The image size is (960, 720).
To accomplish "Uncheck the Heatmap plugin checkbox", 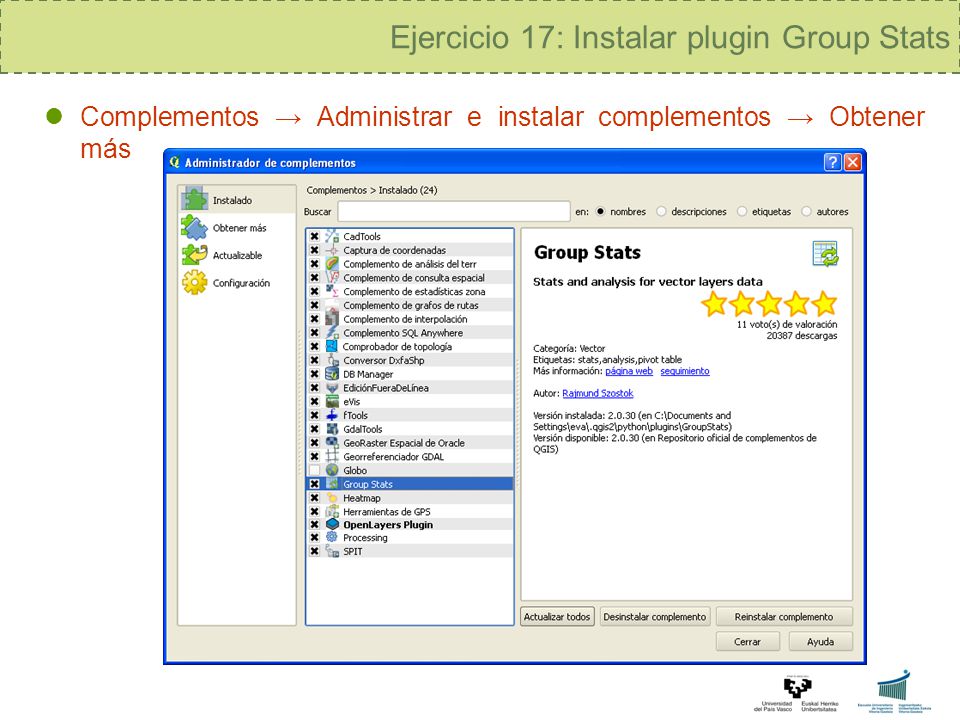I will [x=315, y=498].
